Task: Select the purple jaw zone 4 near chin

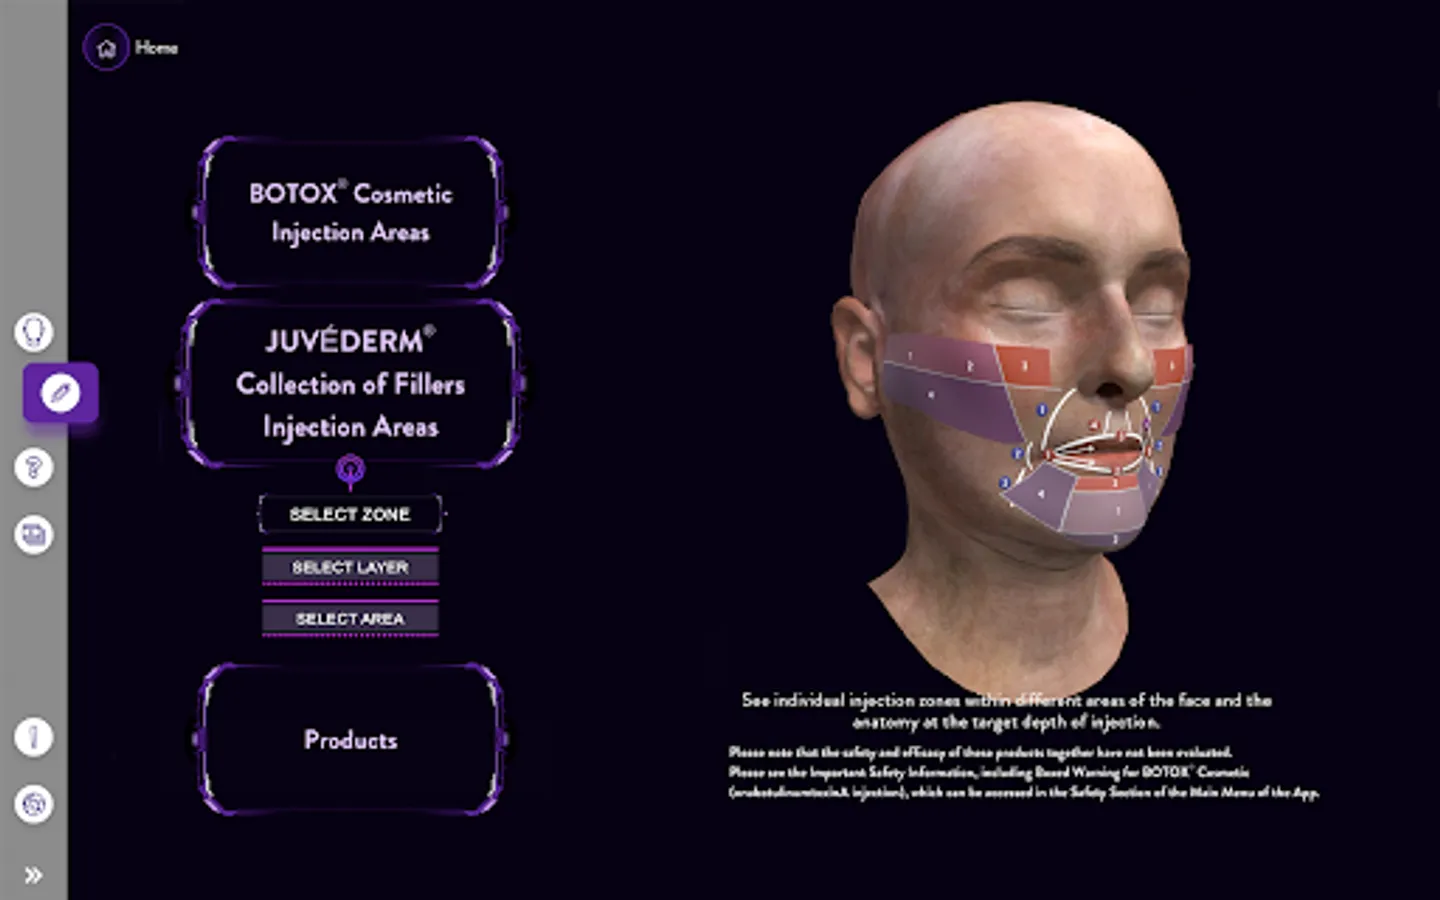Action: (1038, 497)
